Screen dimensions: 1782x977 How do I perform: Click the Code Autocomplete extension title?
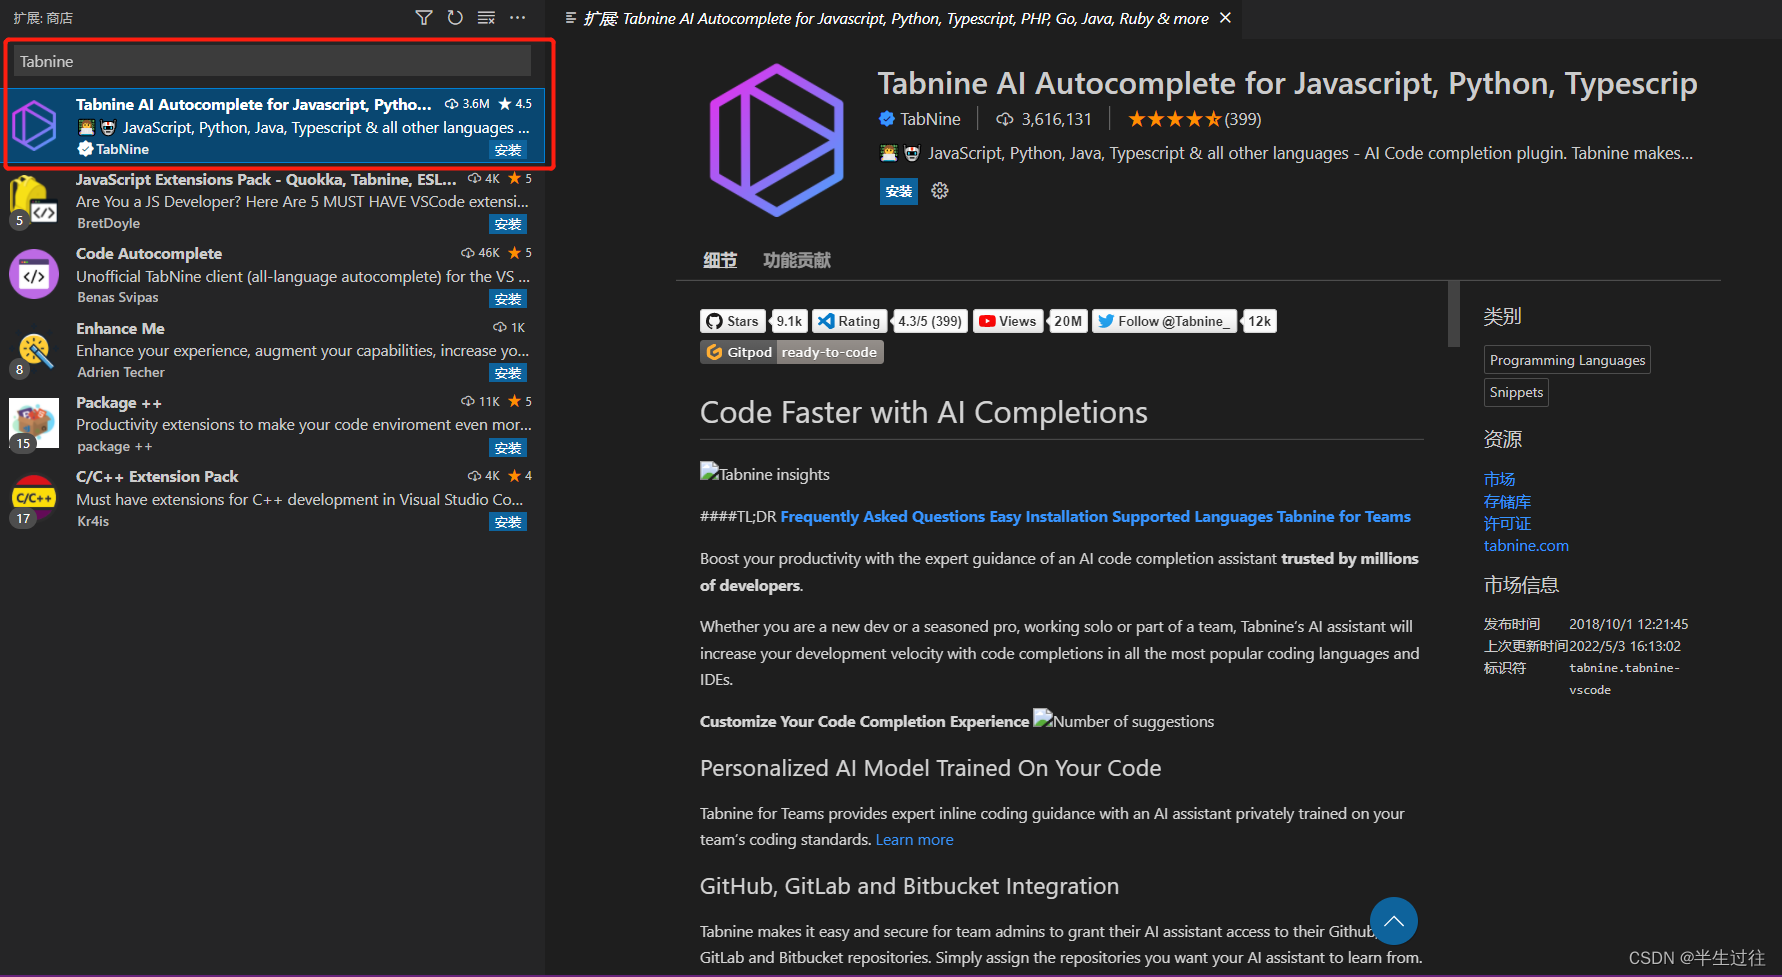pos(149,254)
